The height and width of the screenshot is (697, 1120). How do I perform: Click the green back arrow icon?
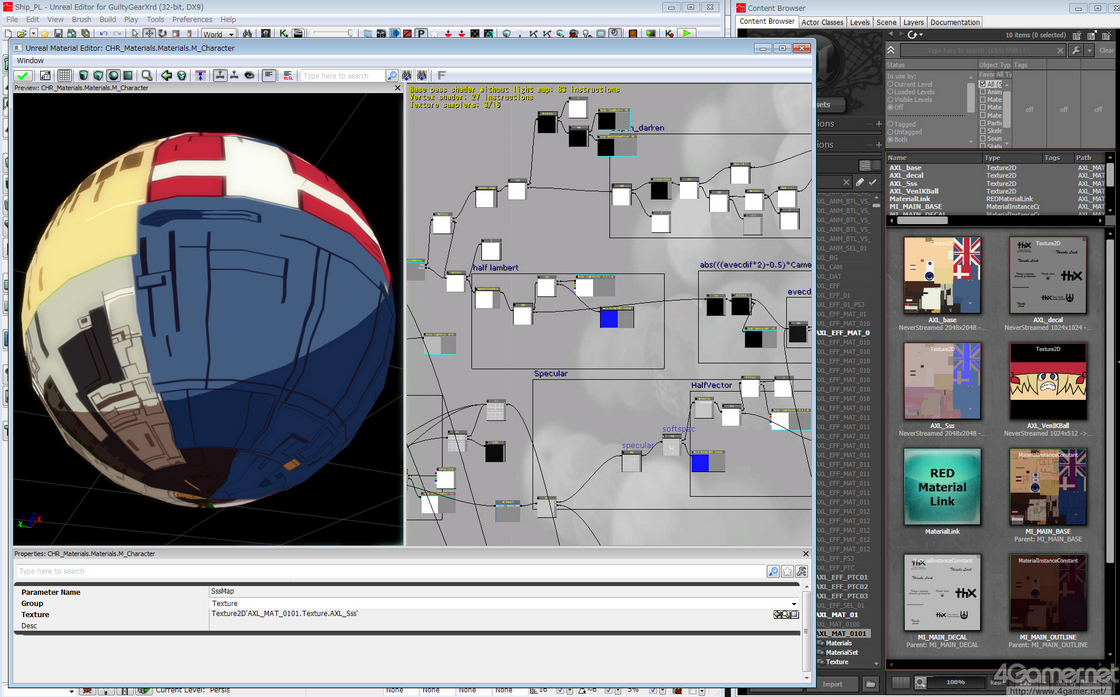(167, 76)
